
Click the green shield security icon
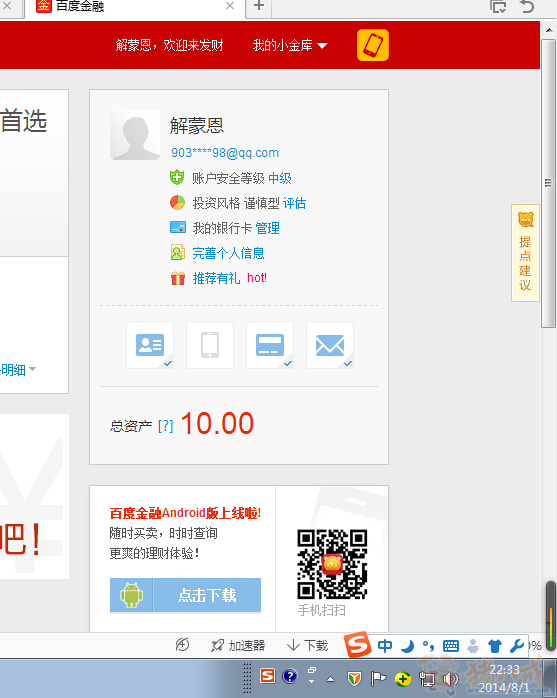[x=177, y=177]
